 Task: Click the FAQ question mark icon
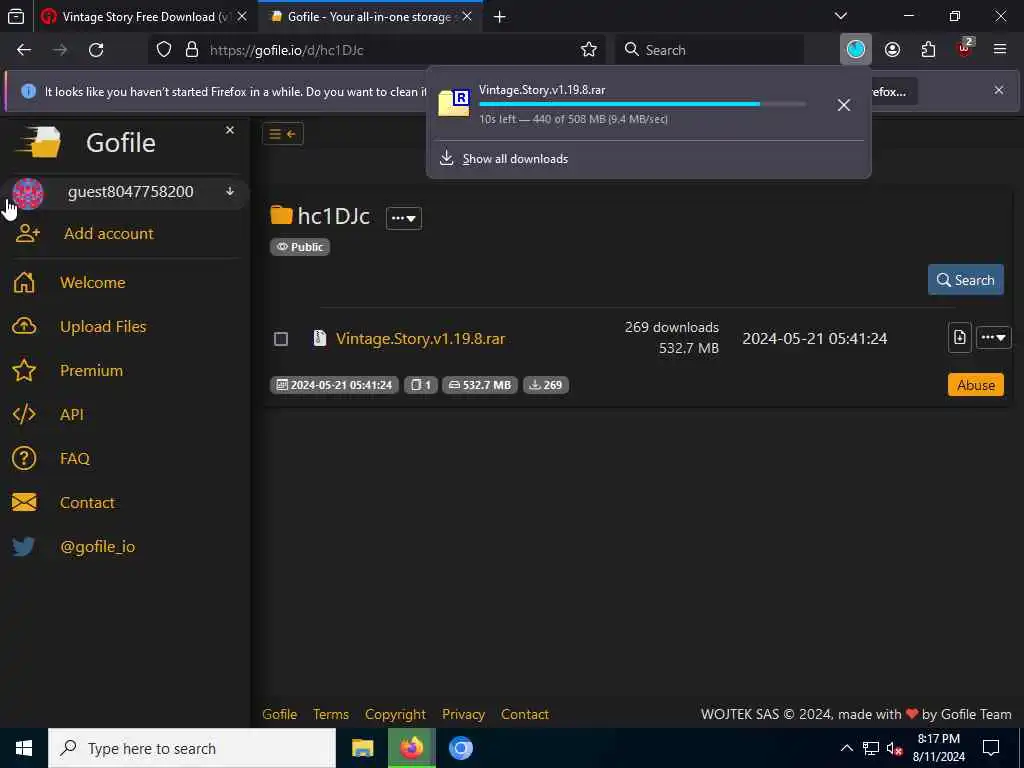[x=24, y=458]
